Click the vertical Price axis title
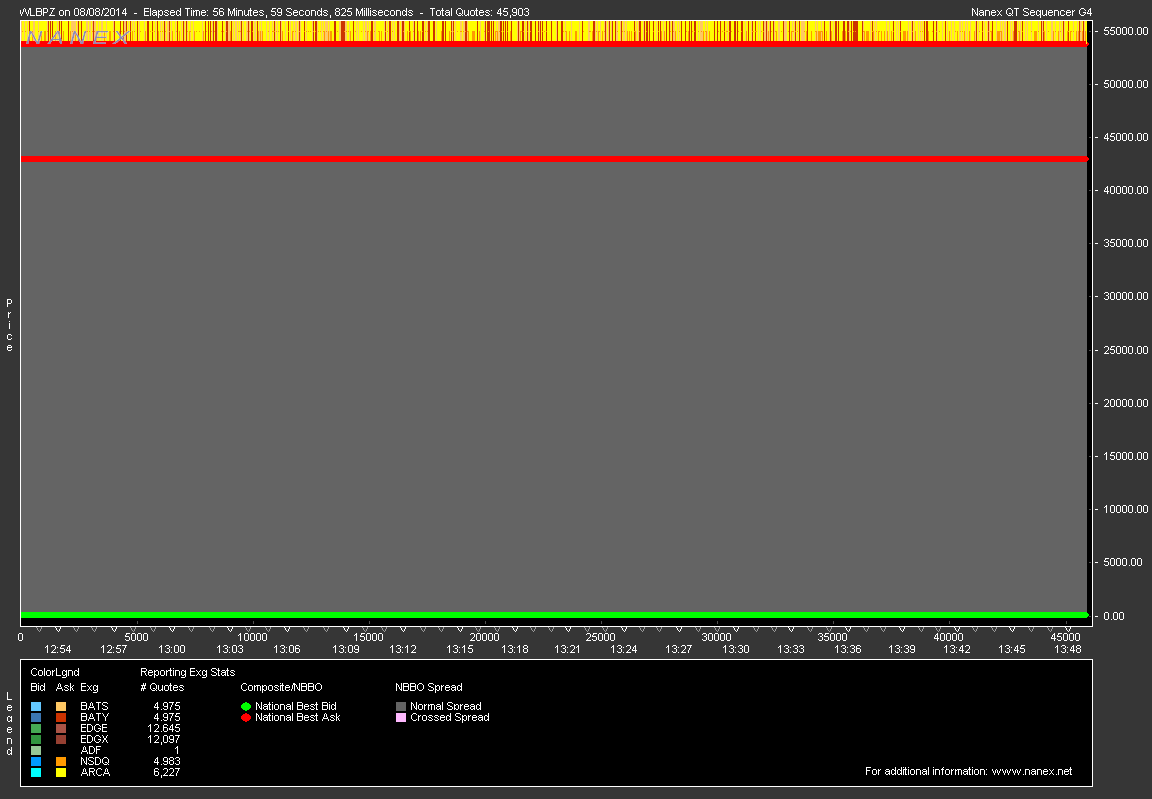 coord(10,325)
